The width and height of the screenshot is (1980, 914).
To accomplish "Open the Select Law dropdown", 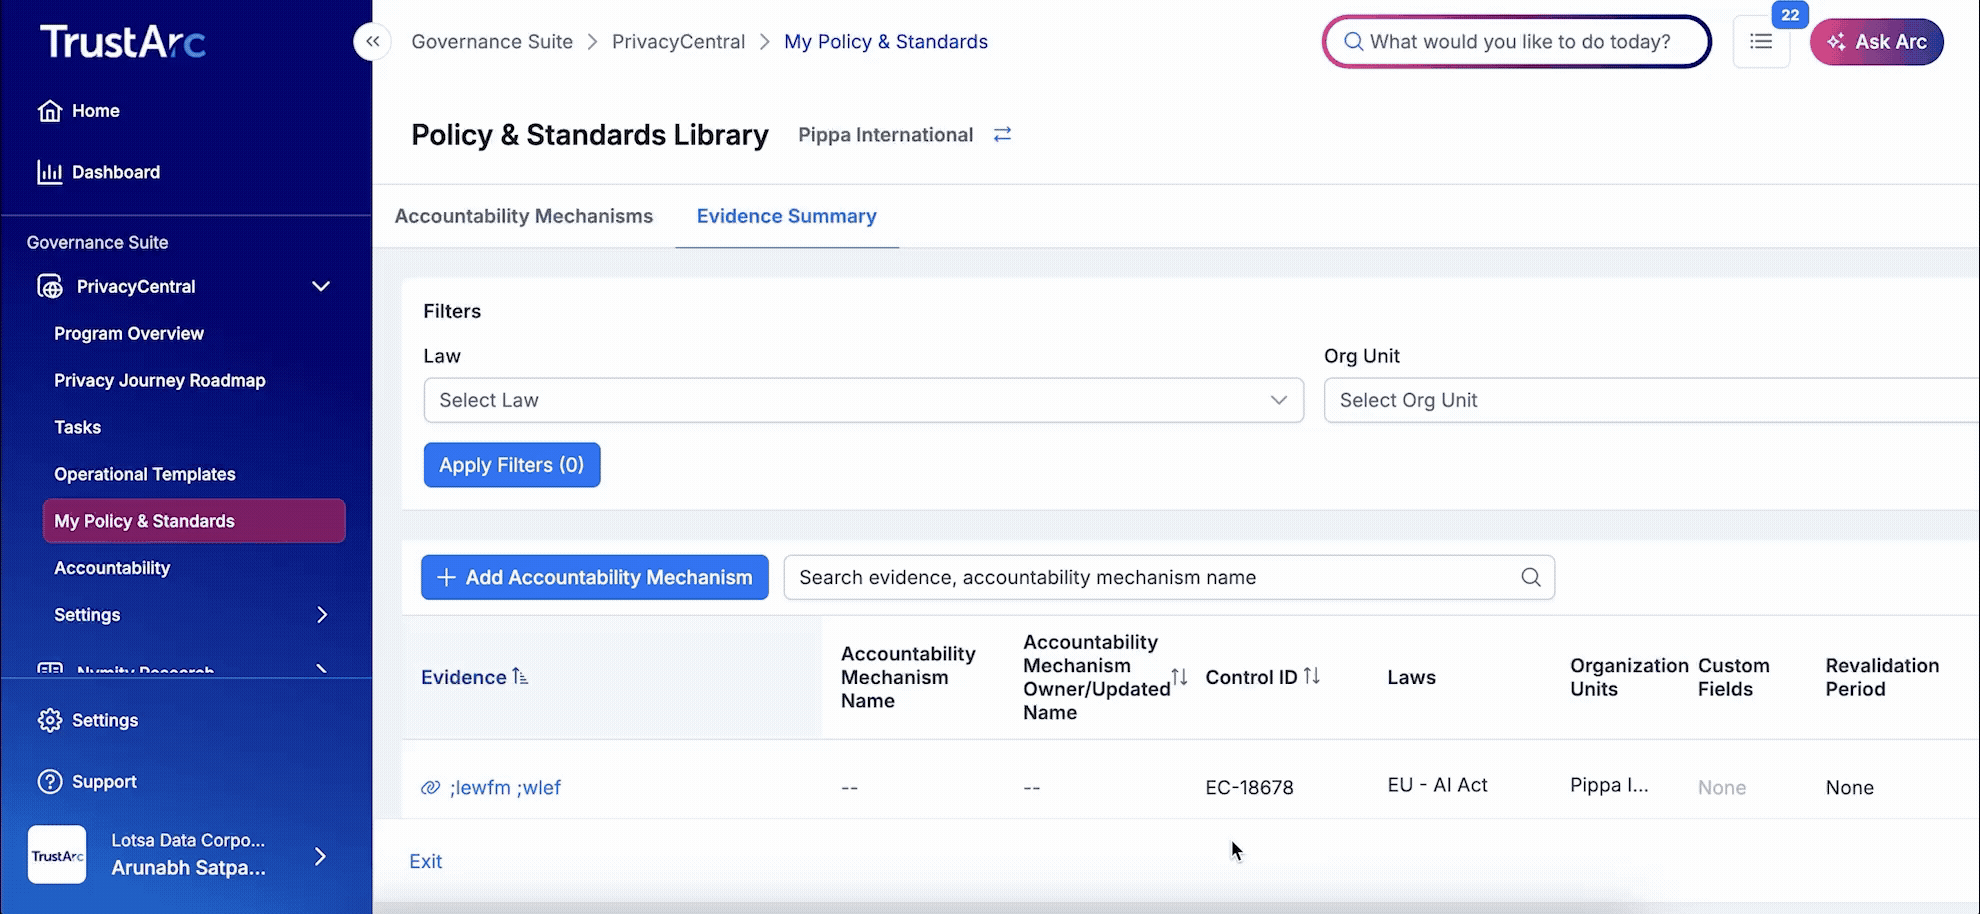I will coord(863,400).
